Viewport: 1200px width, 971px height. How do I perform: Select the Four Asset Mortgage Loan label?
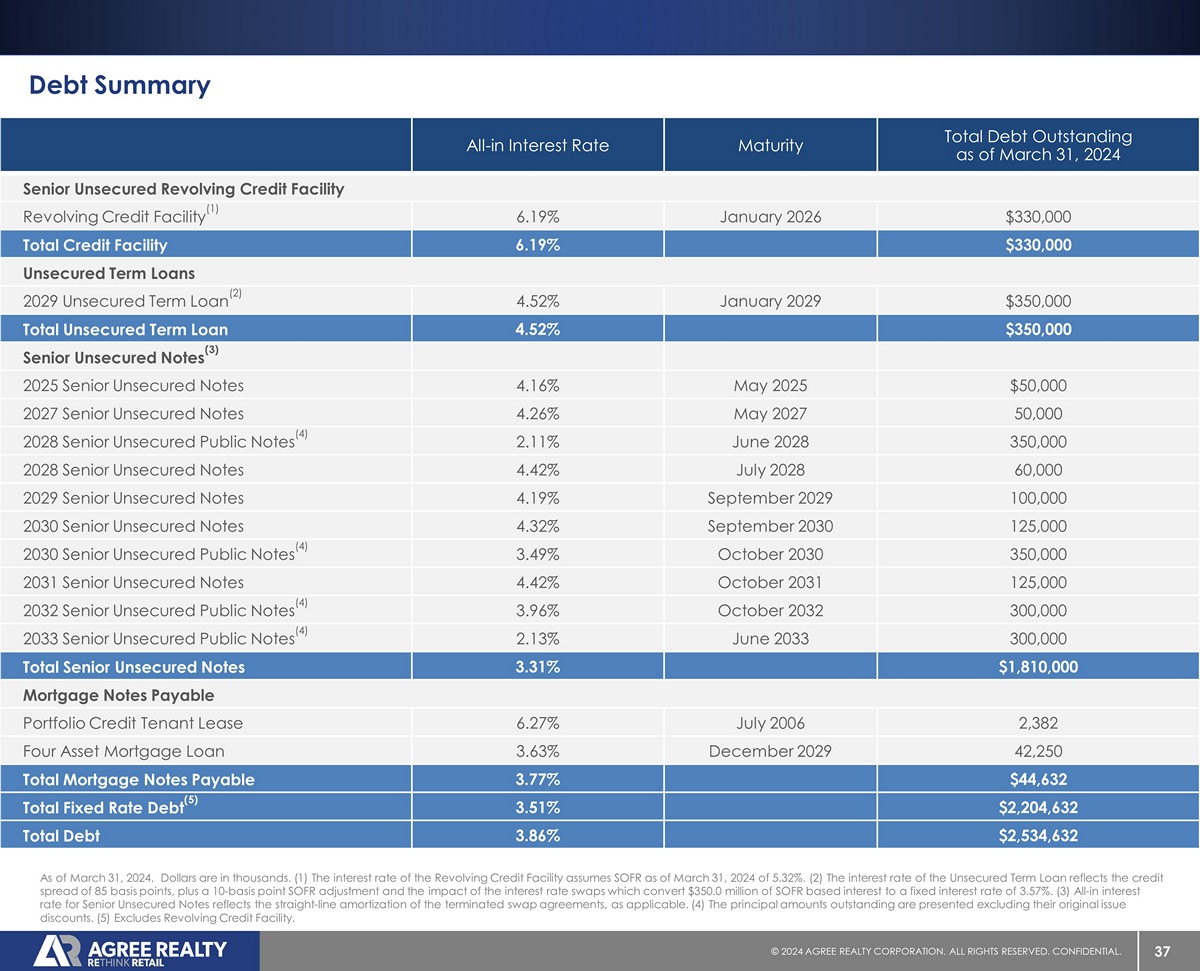click(x=123, y=751)
